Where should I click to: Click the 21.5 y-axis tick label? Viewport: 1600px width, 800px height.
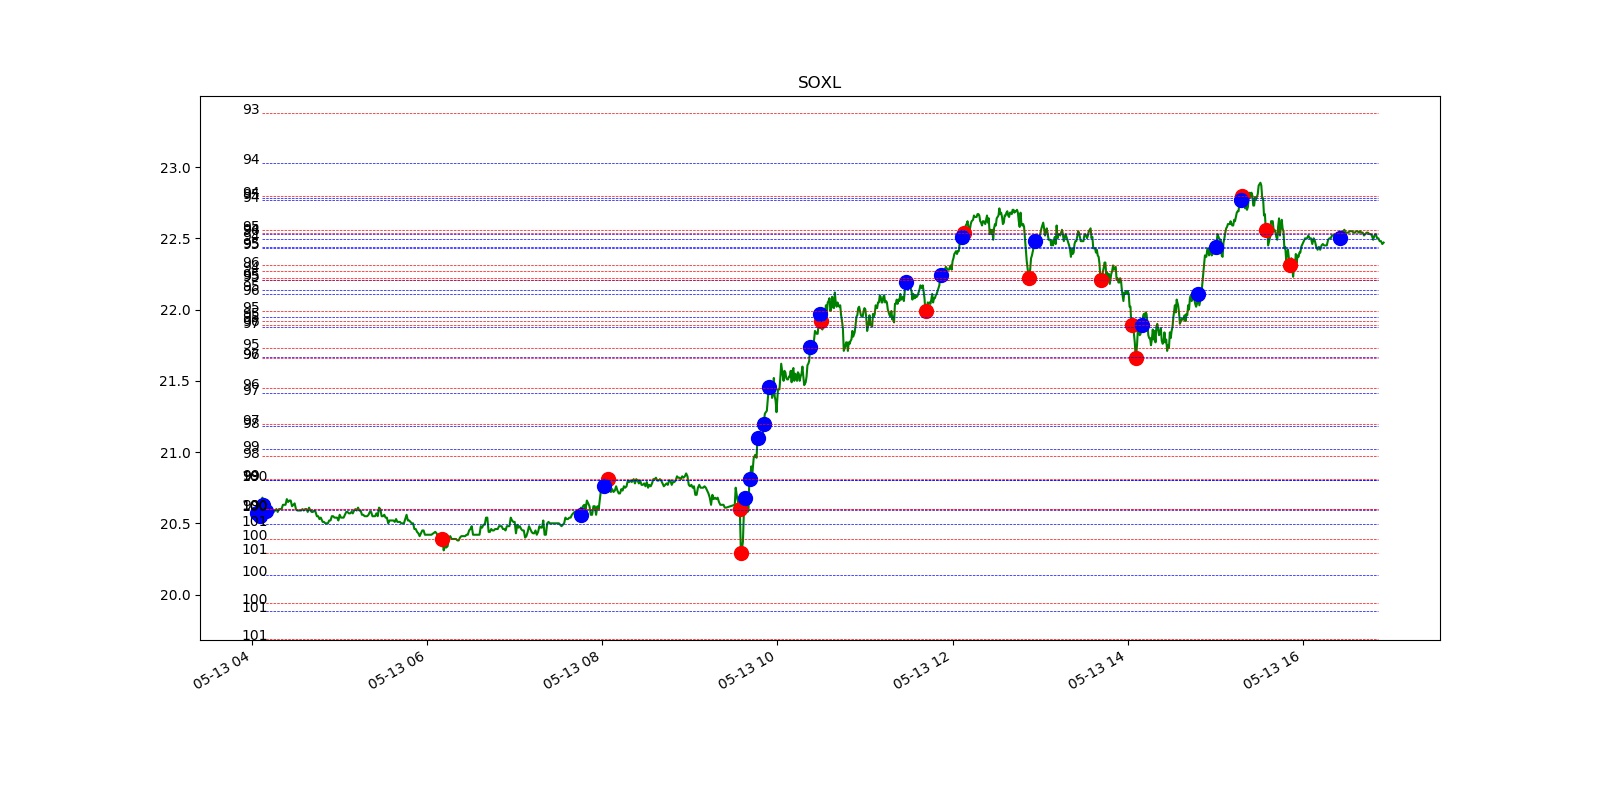click(x=174, y=381)
